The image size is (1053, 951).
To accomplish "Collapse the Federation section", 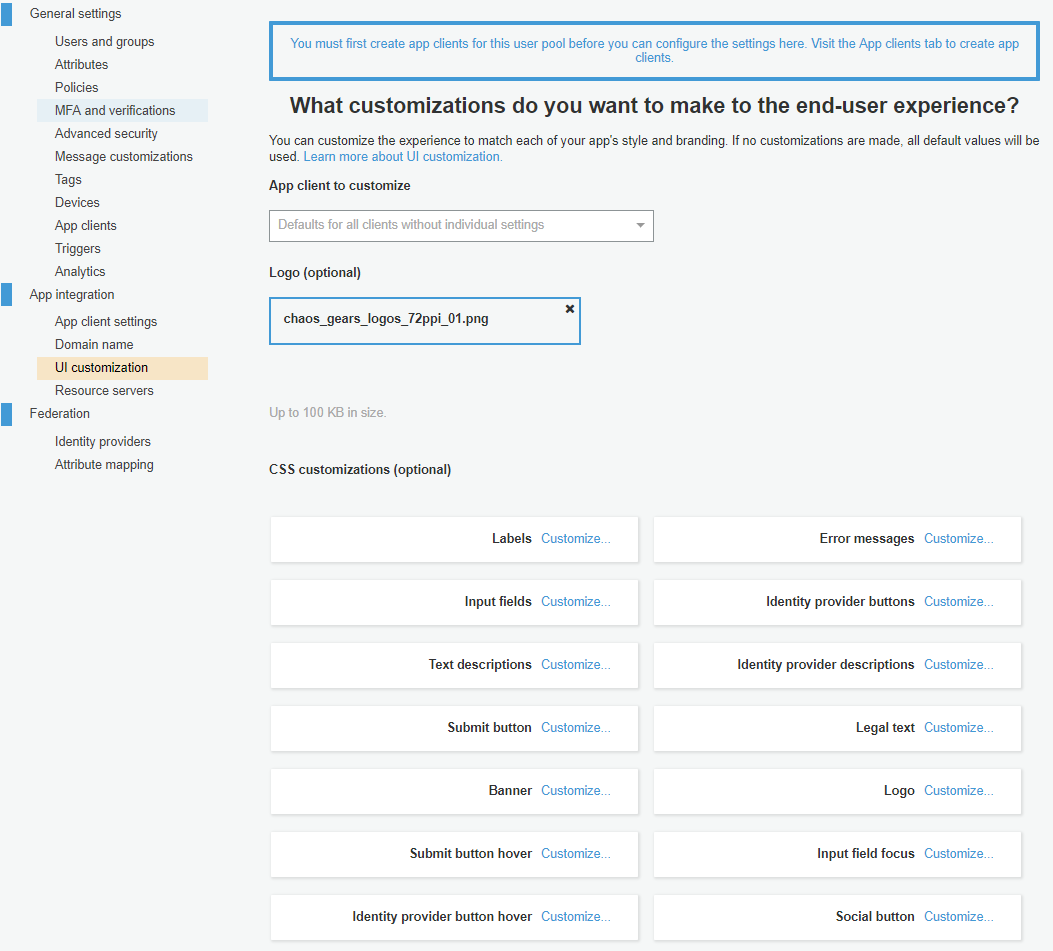I will [7, 414].
